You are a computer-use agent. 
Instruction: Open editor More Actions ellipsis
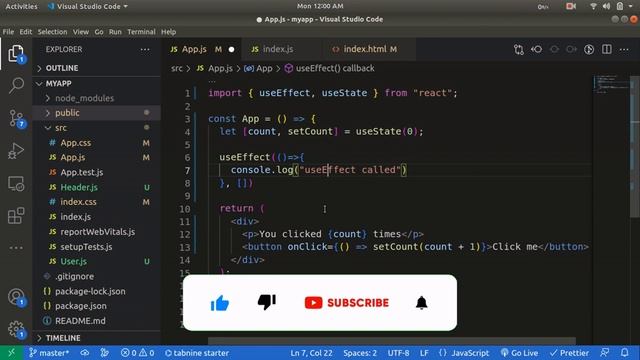click(x=624, y=49)
